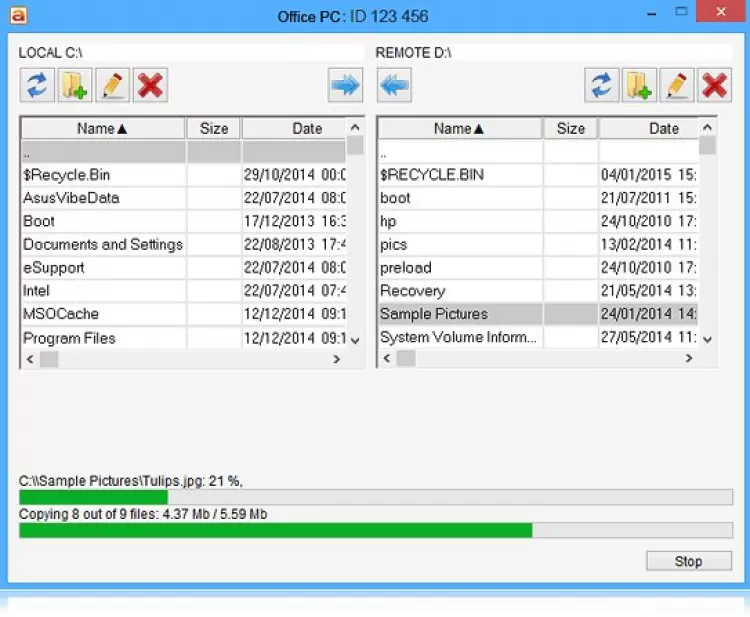Select parent folder '..' in LOCAL list

click(184, 153)
